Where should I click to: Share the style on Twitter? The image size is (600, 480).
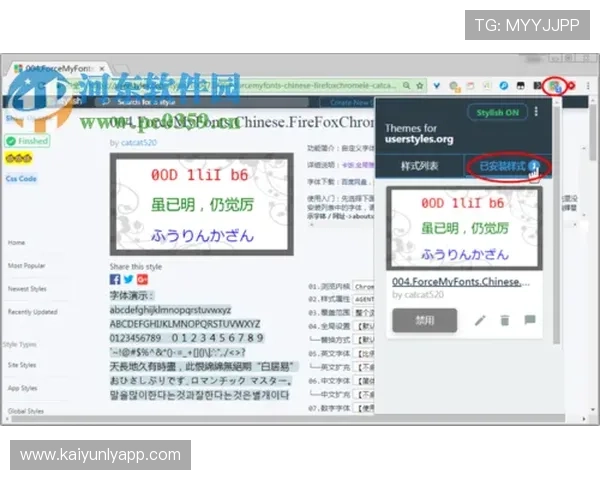click(129, 279)
